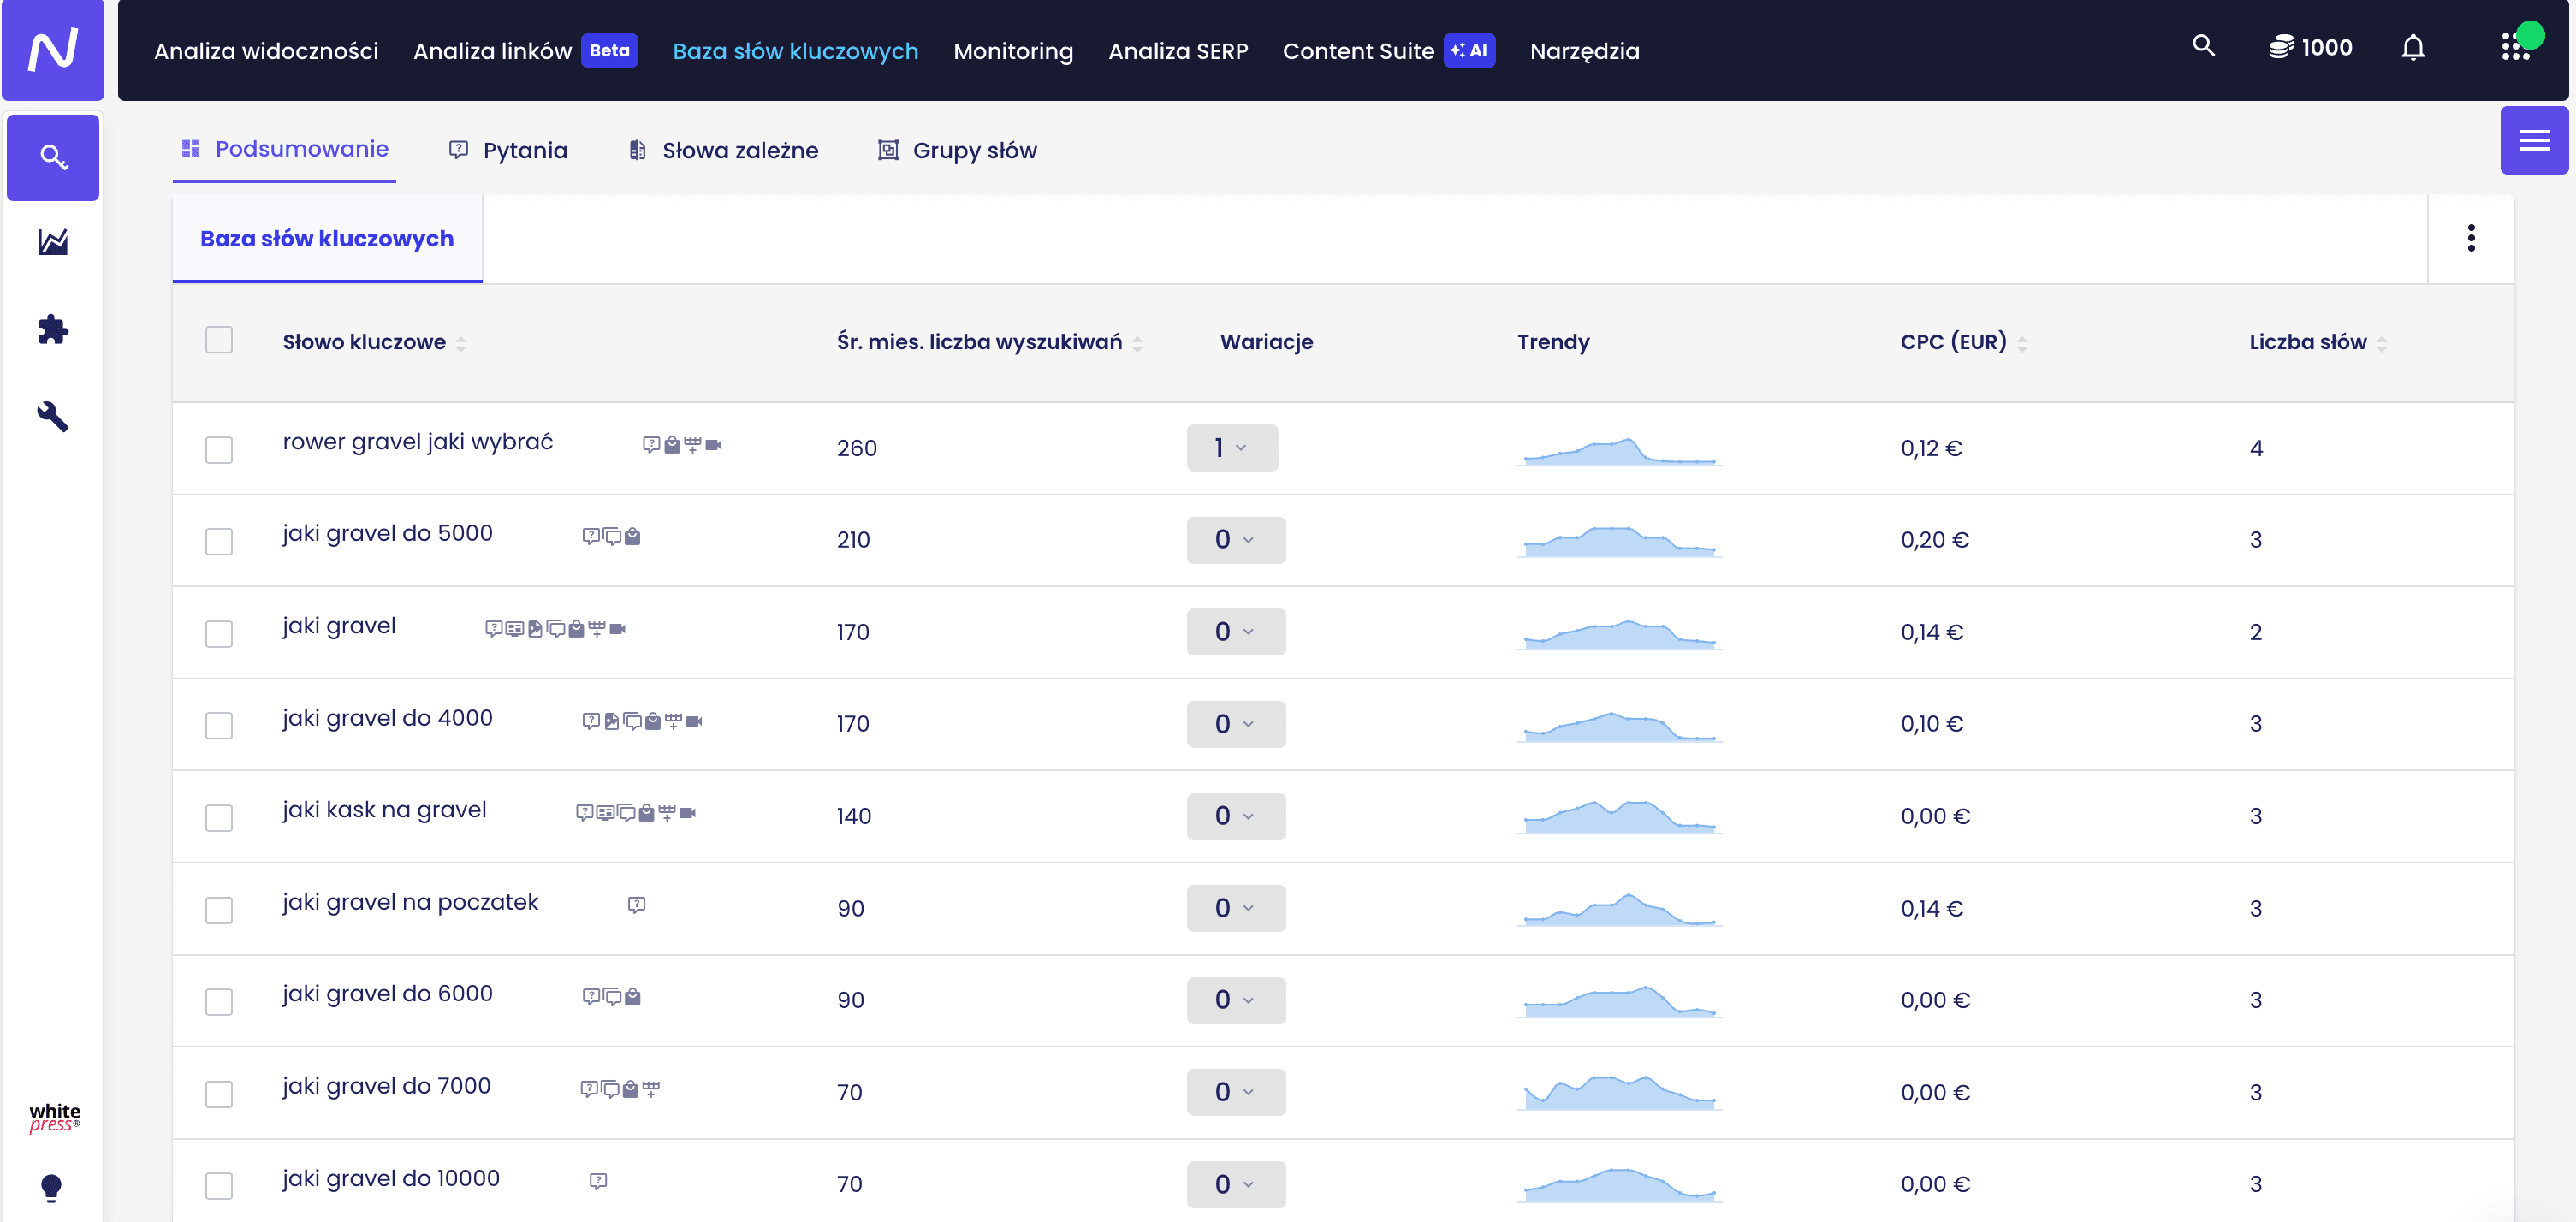Open the notifications bell
This screenshot has height=1222, width=2576.
2413,47
